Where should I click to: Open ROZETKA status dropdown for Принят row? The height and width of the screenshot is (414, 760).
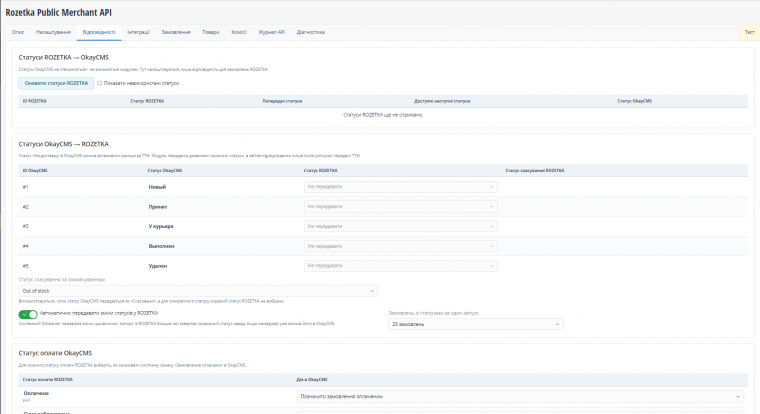click(x=400, y=207)
